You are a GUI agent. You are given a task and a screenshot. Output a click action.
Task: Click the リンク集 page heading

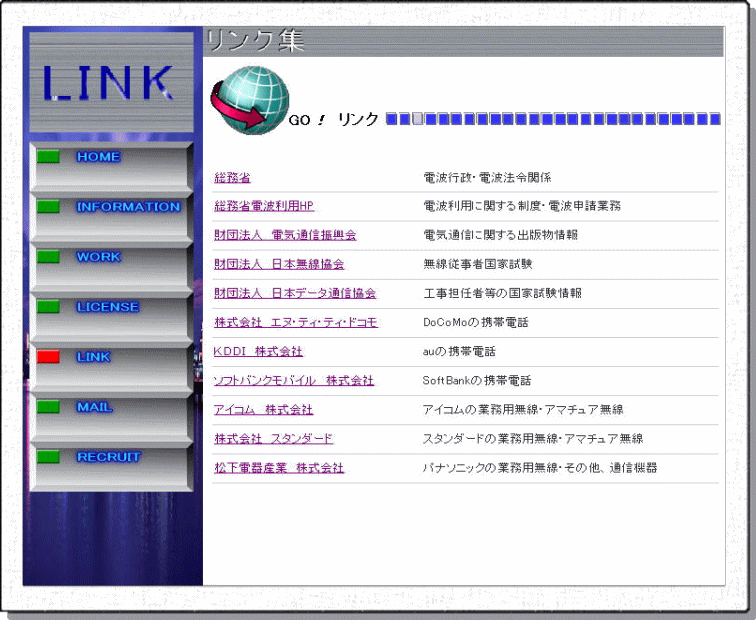coord(256,40)
